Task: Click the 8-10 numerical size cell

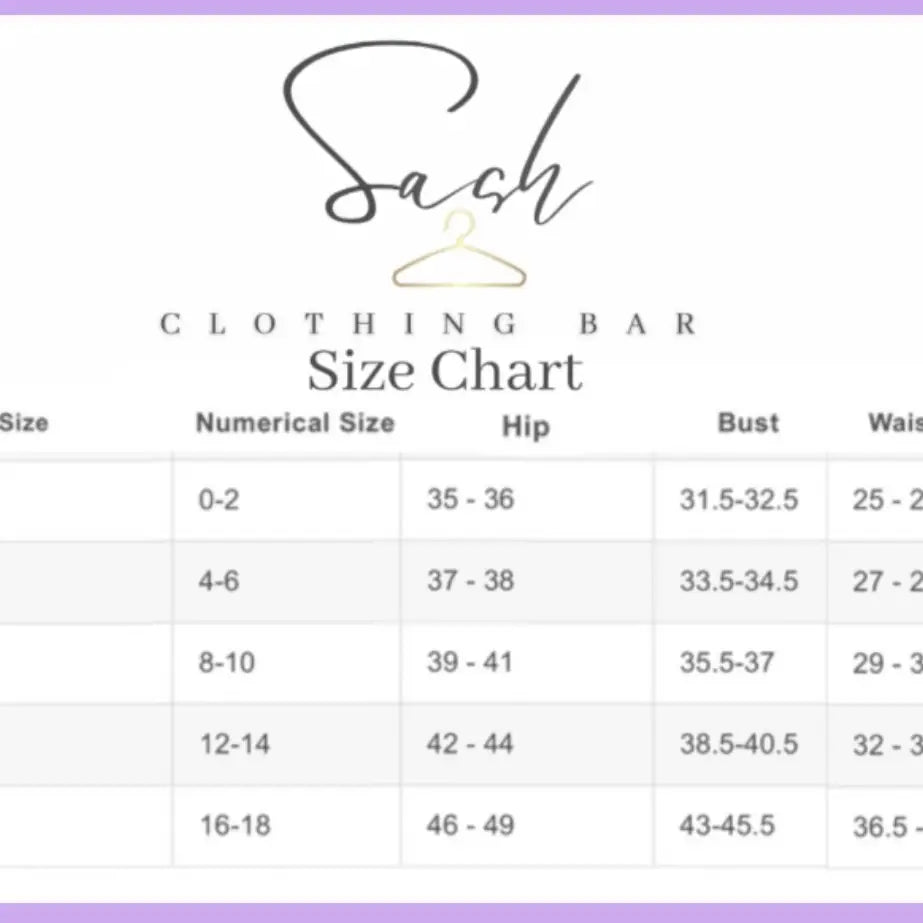Action: pyautogui.click(x=226, y=662)
